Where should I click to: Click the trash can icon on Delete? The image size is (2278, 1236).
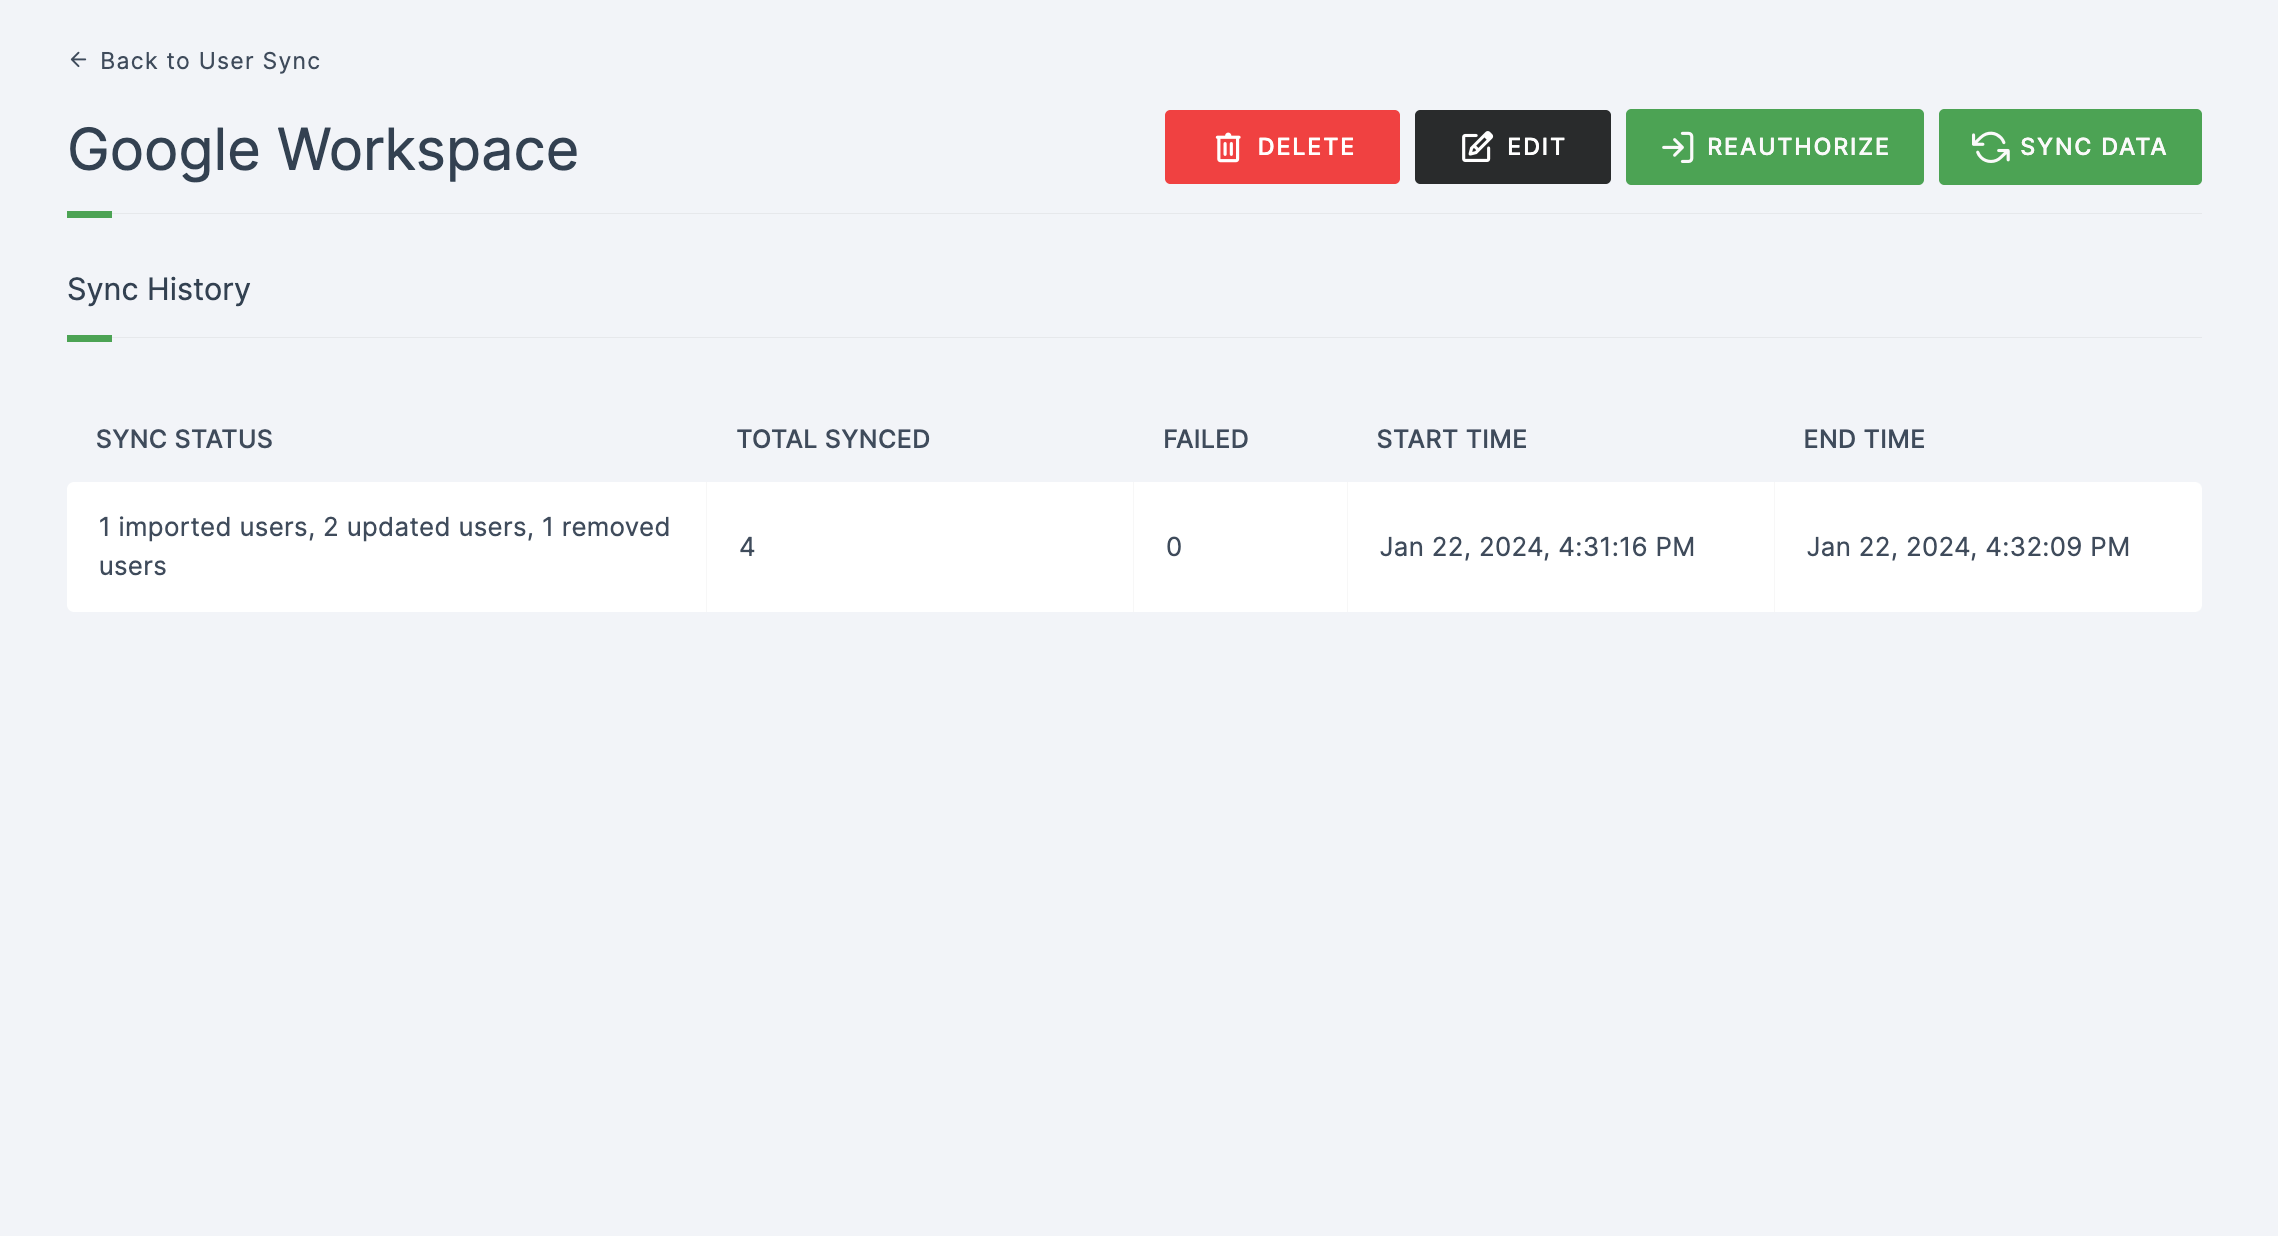[x=1228, y=147]
